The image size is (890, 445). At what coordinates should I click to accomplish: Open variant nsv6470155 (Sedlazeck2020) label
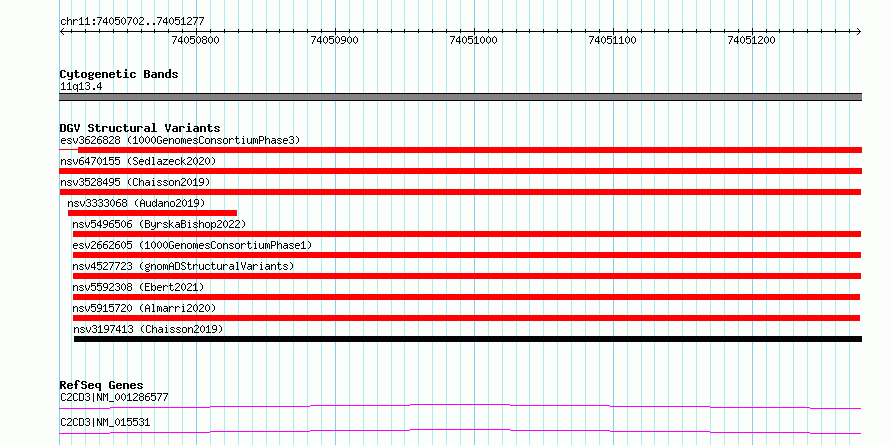(x=138, y=161)
